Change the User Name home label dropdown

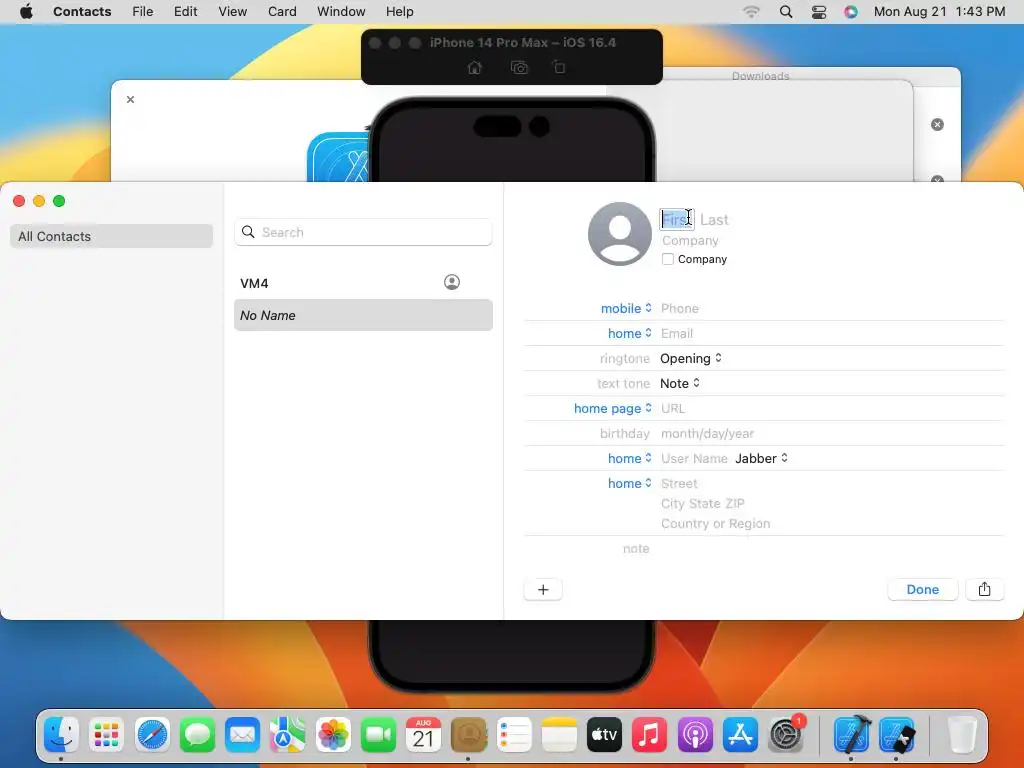click(x=630, y=458)
